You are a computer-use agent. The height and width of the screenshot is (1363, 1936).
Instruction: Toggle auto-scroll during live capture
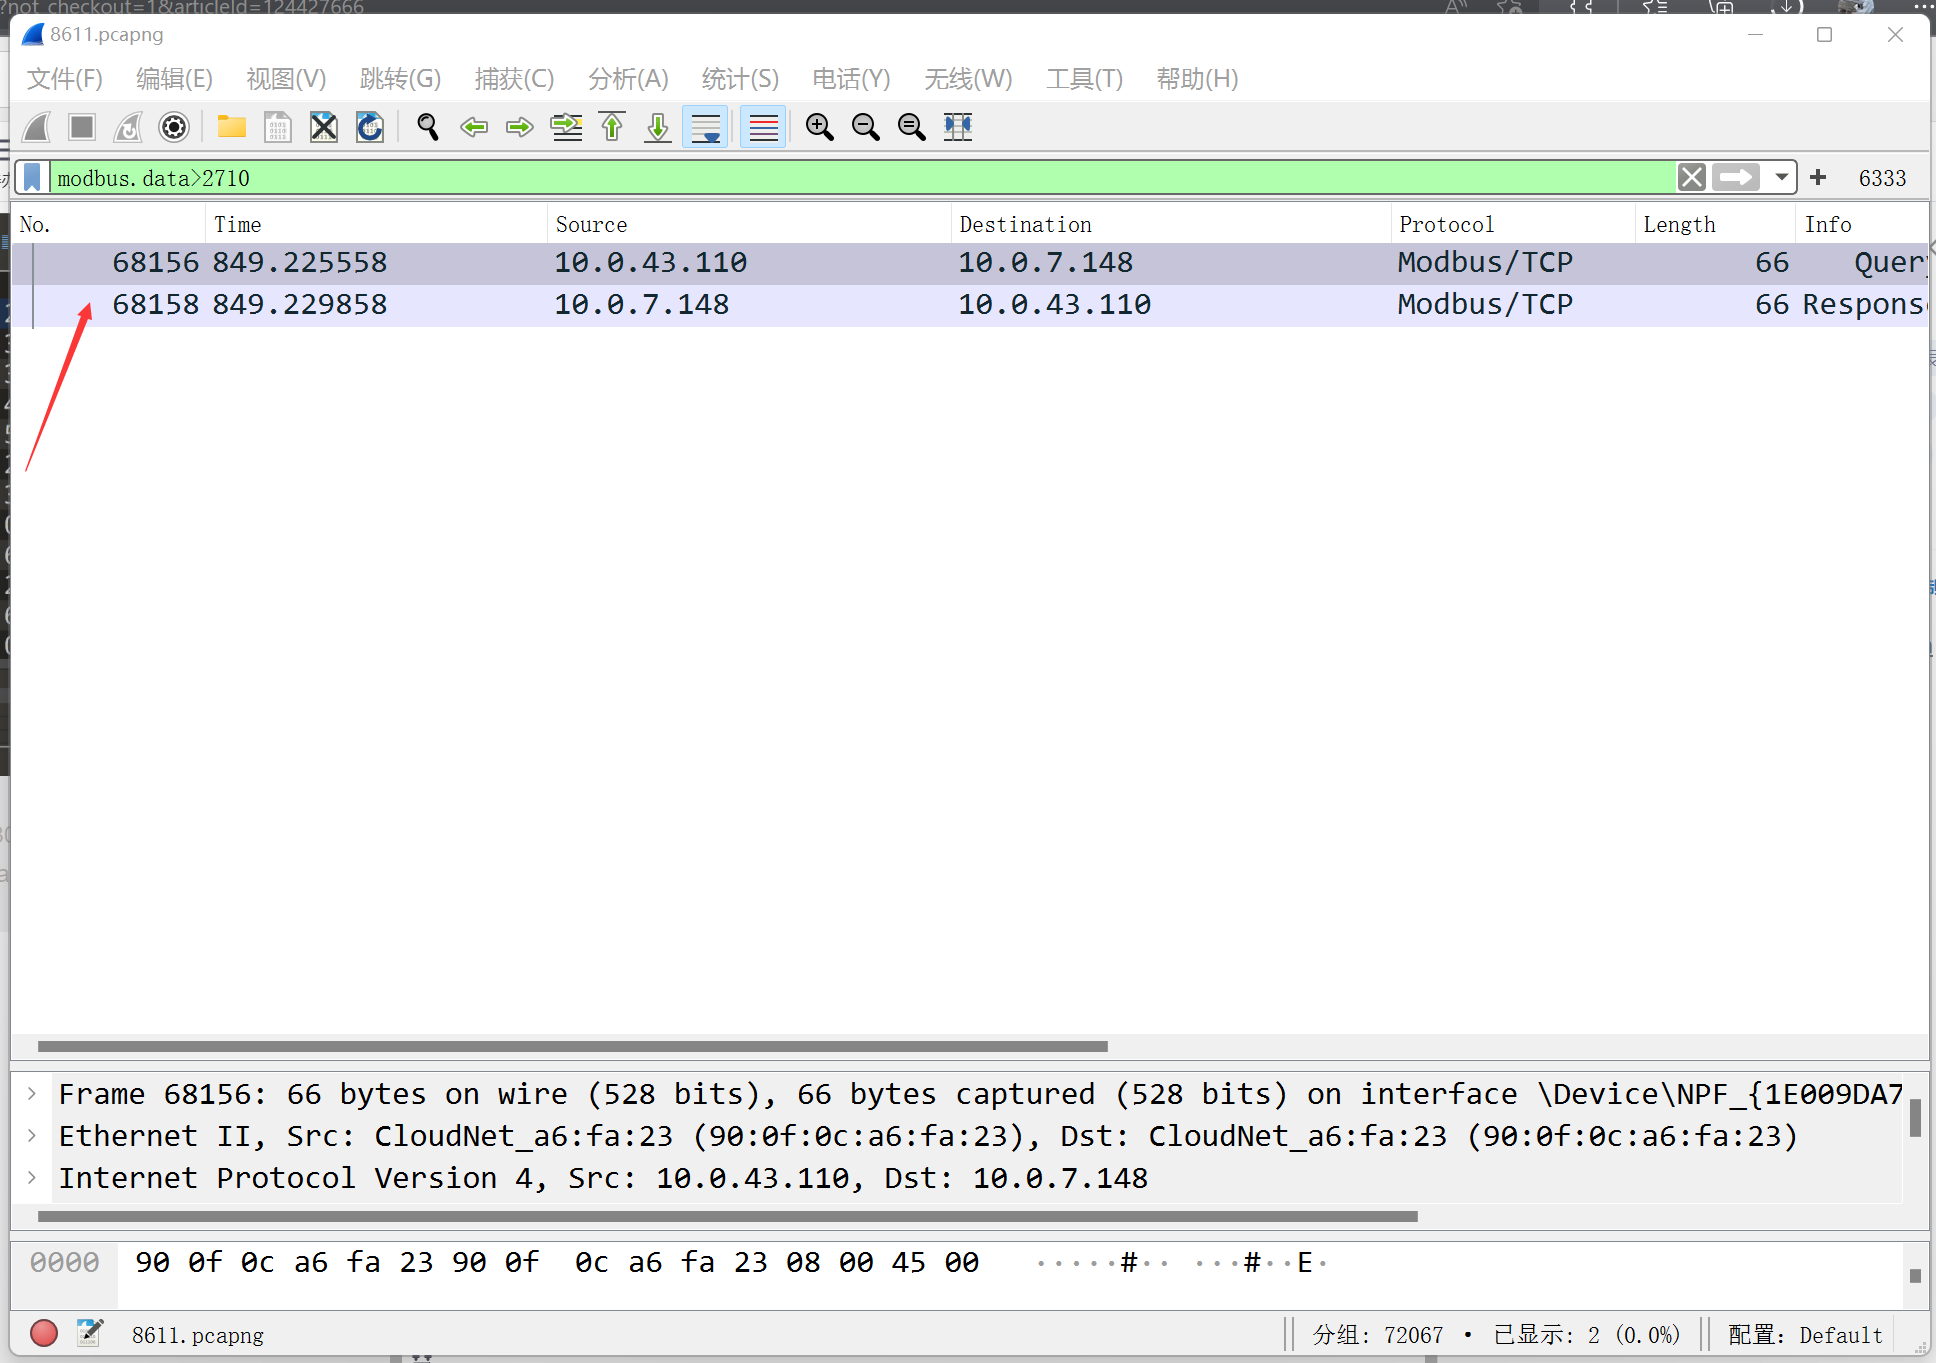coord(705,127)
